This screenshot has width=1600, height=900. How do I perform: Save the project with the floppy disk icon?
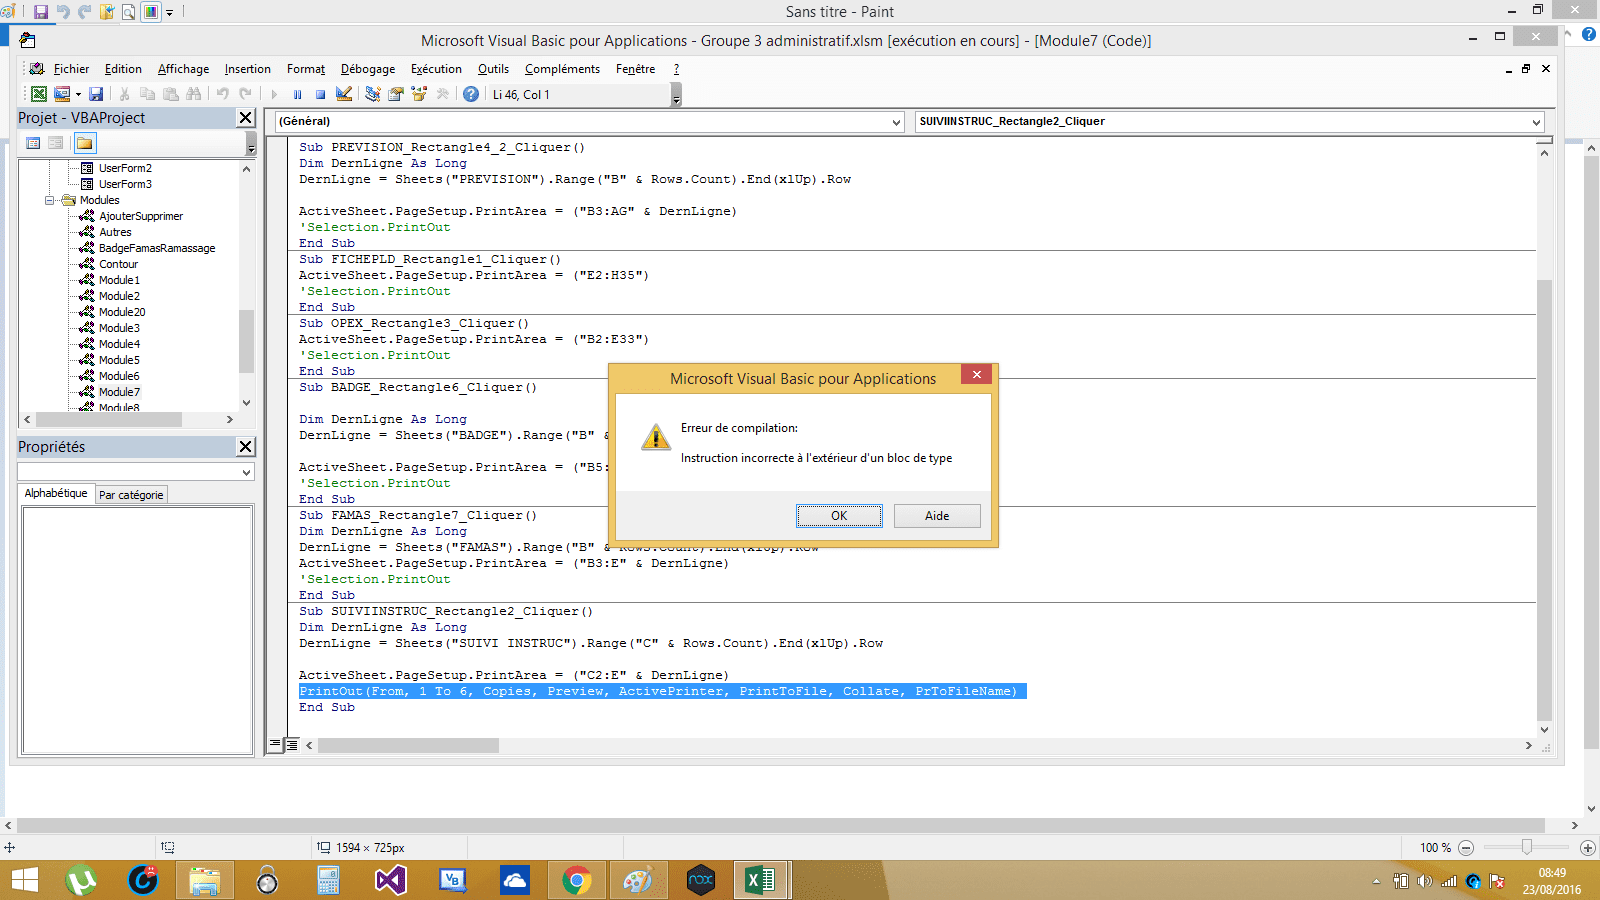pyautogui.click(x=96, y=94)
